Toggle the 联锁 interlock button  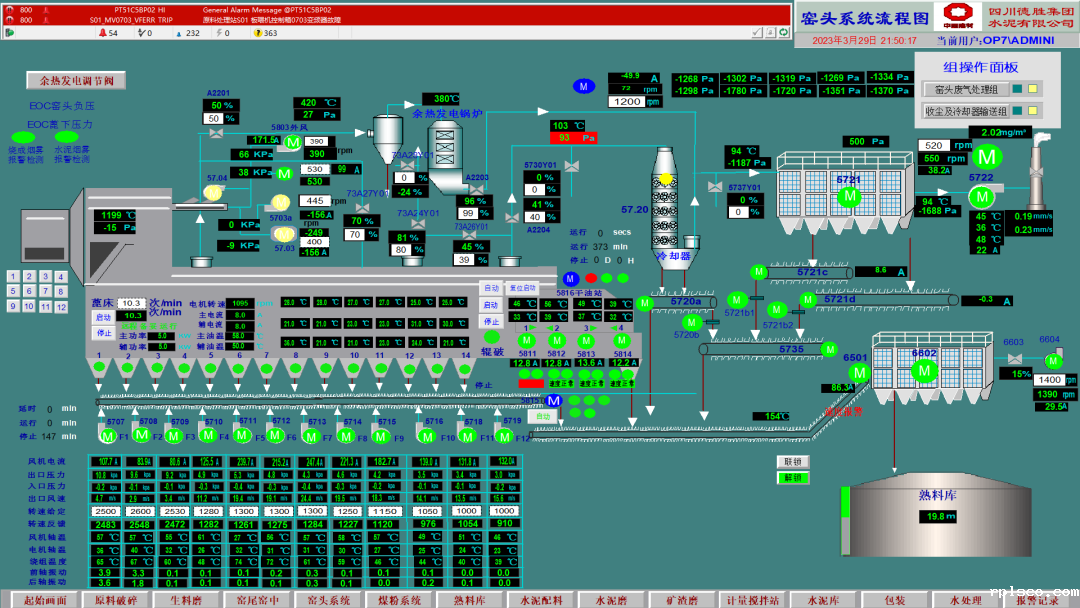[792, 461]
